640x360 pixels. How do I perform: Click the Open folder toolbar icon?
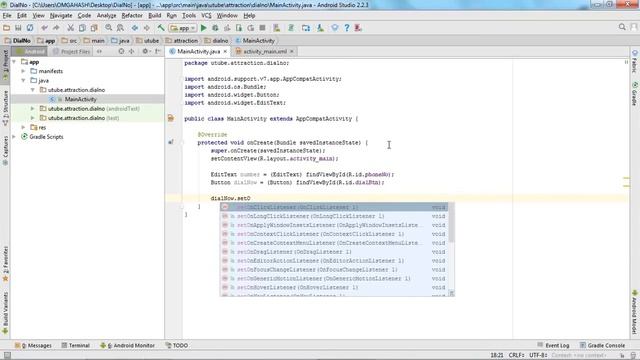[x=7, y=28]
